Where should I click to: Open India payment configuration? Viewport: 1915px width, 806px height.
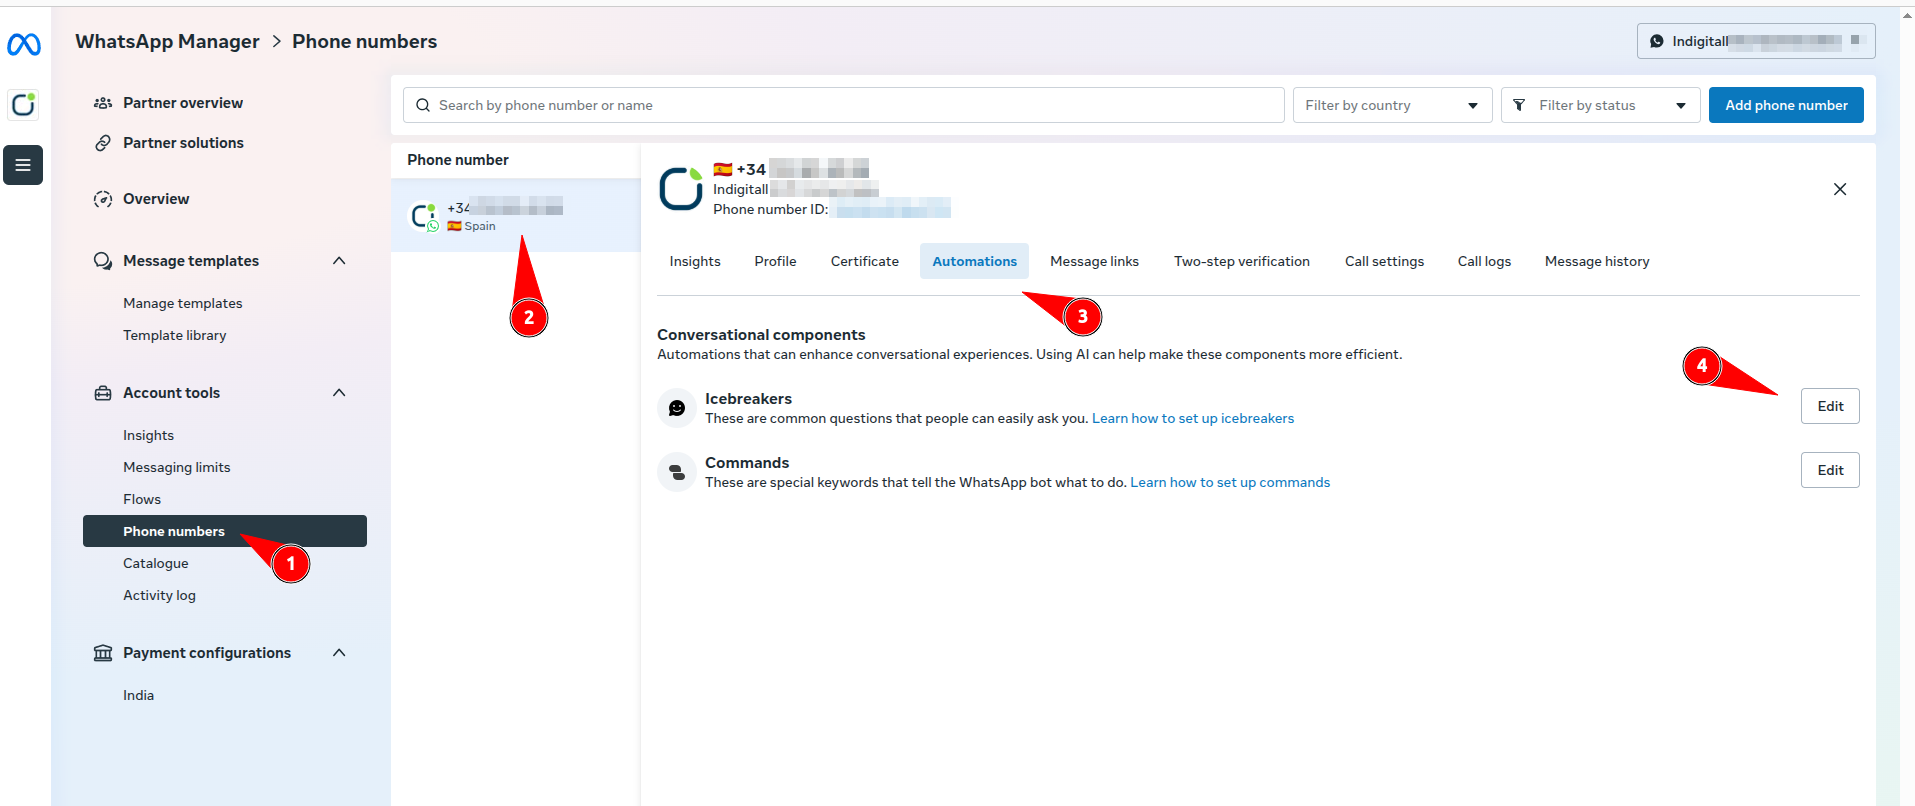[x=138, y=695]
